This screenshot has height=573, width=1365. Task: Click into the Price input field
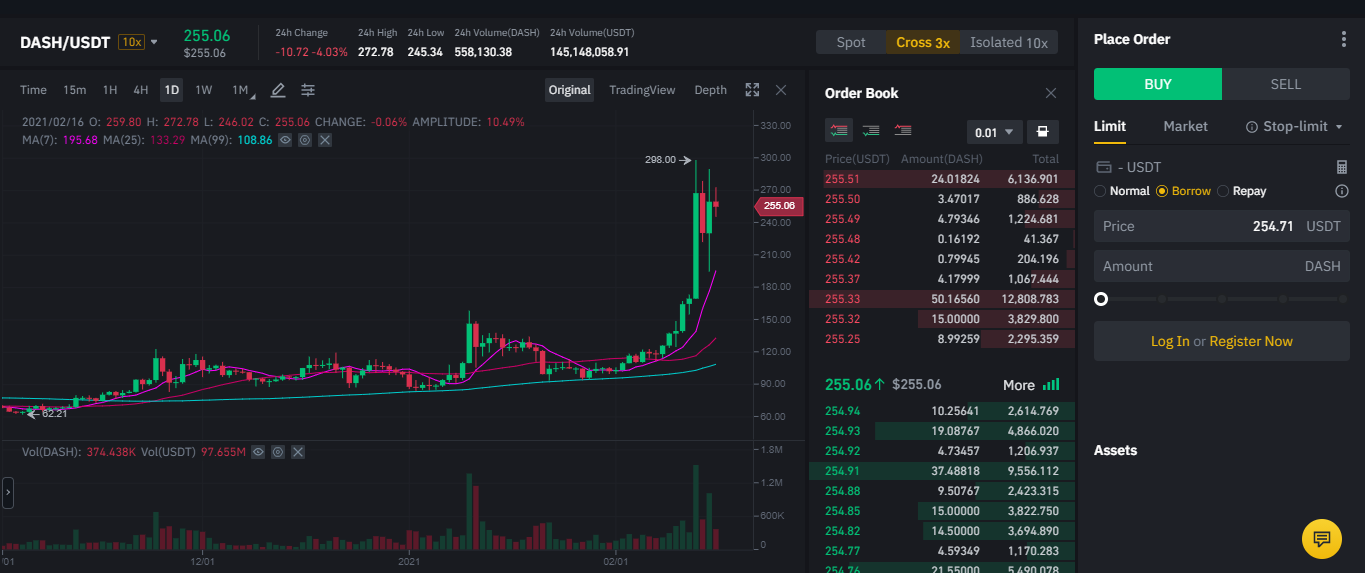pos(1222,226)
